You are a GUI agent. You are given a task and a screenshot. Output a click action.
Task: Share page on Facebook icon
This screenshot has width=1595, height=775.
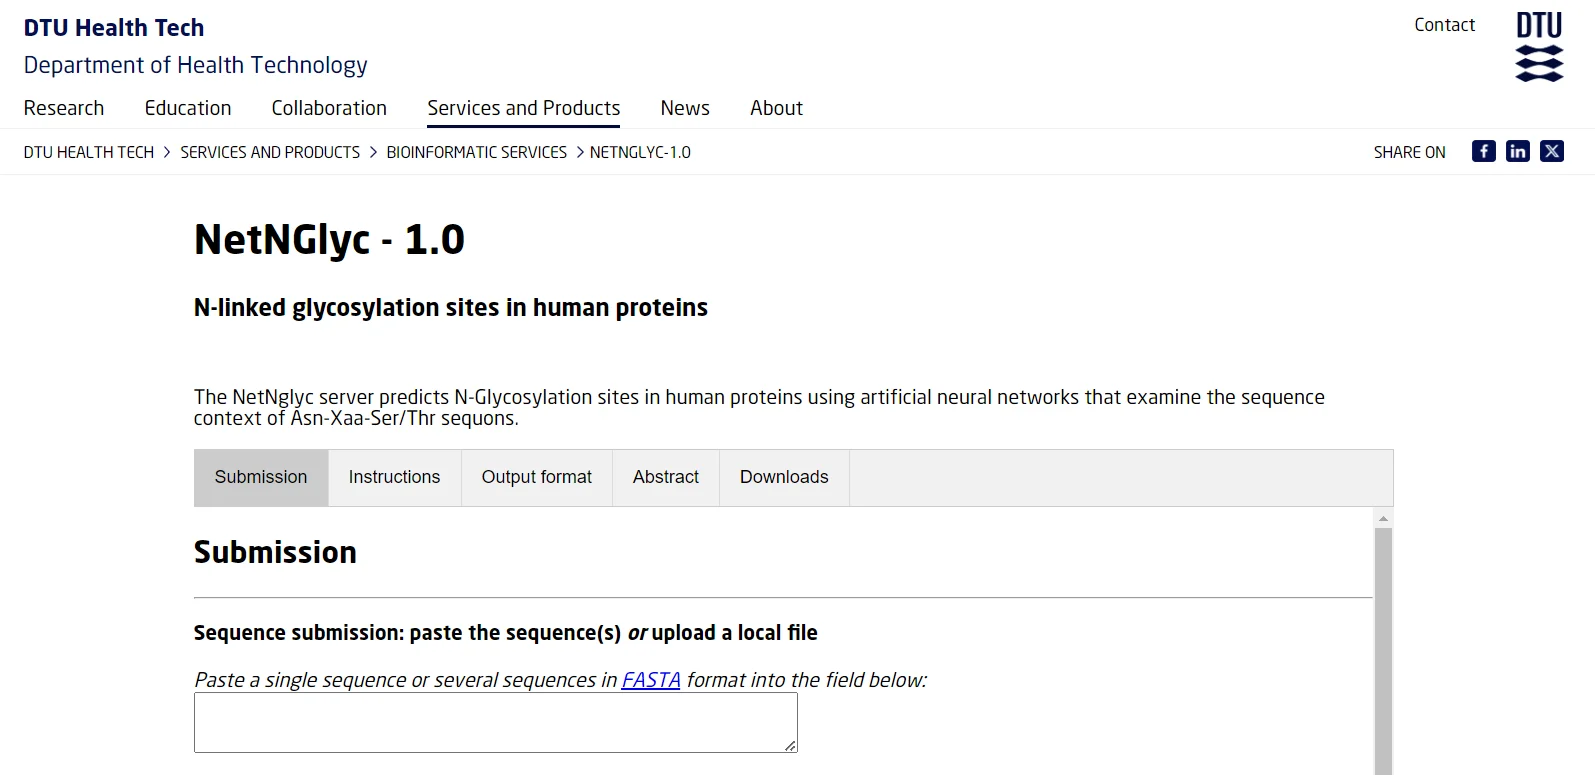pyautogui.click(x=1483, y=151)
